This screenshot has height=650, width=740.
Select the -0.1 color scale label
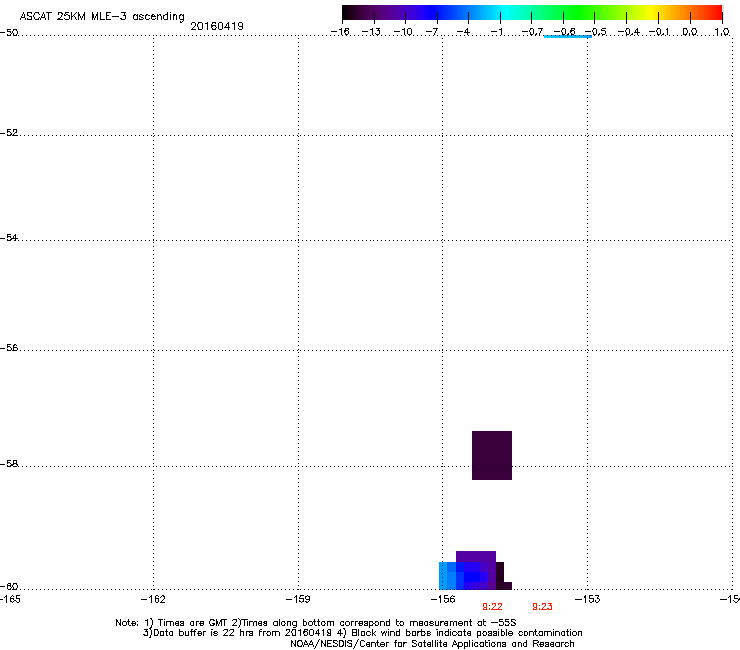click(x=659, y=32)
